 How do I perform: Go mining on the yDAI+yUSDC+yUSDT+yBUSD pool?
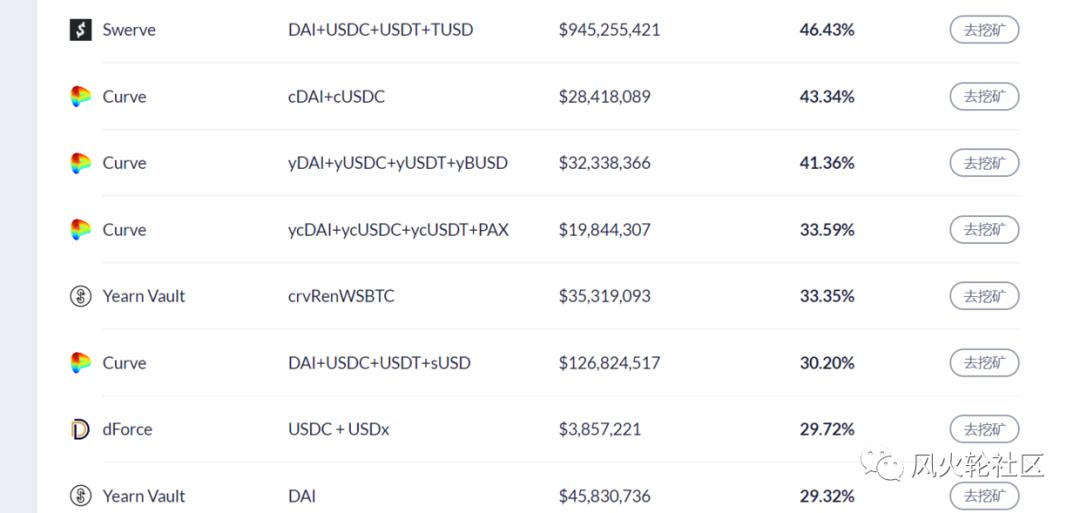[983, 163]
